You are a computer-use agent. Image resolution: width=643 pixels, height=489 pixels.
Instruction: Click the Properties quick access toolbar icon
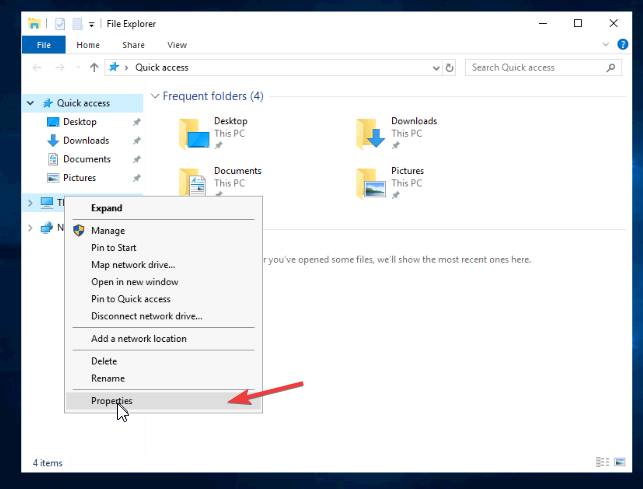point(60,24)
